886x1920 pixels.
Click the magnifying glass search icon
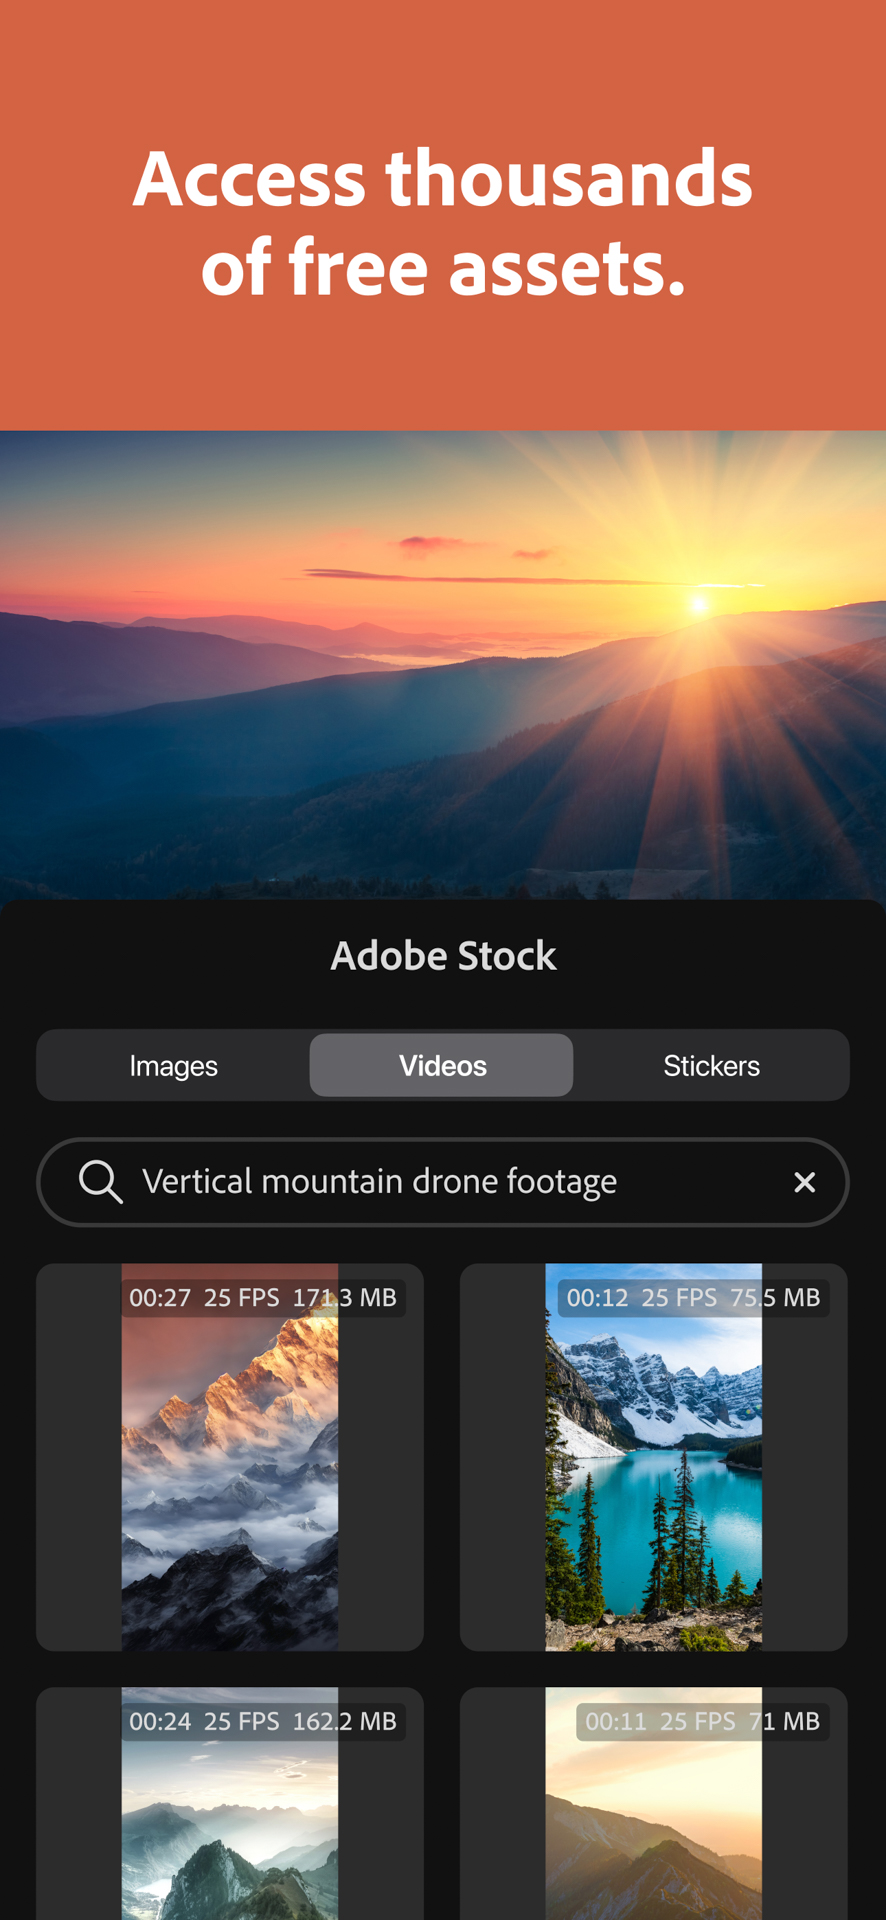[101, 1182]
